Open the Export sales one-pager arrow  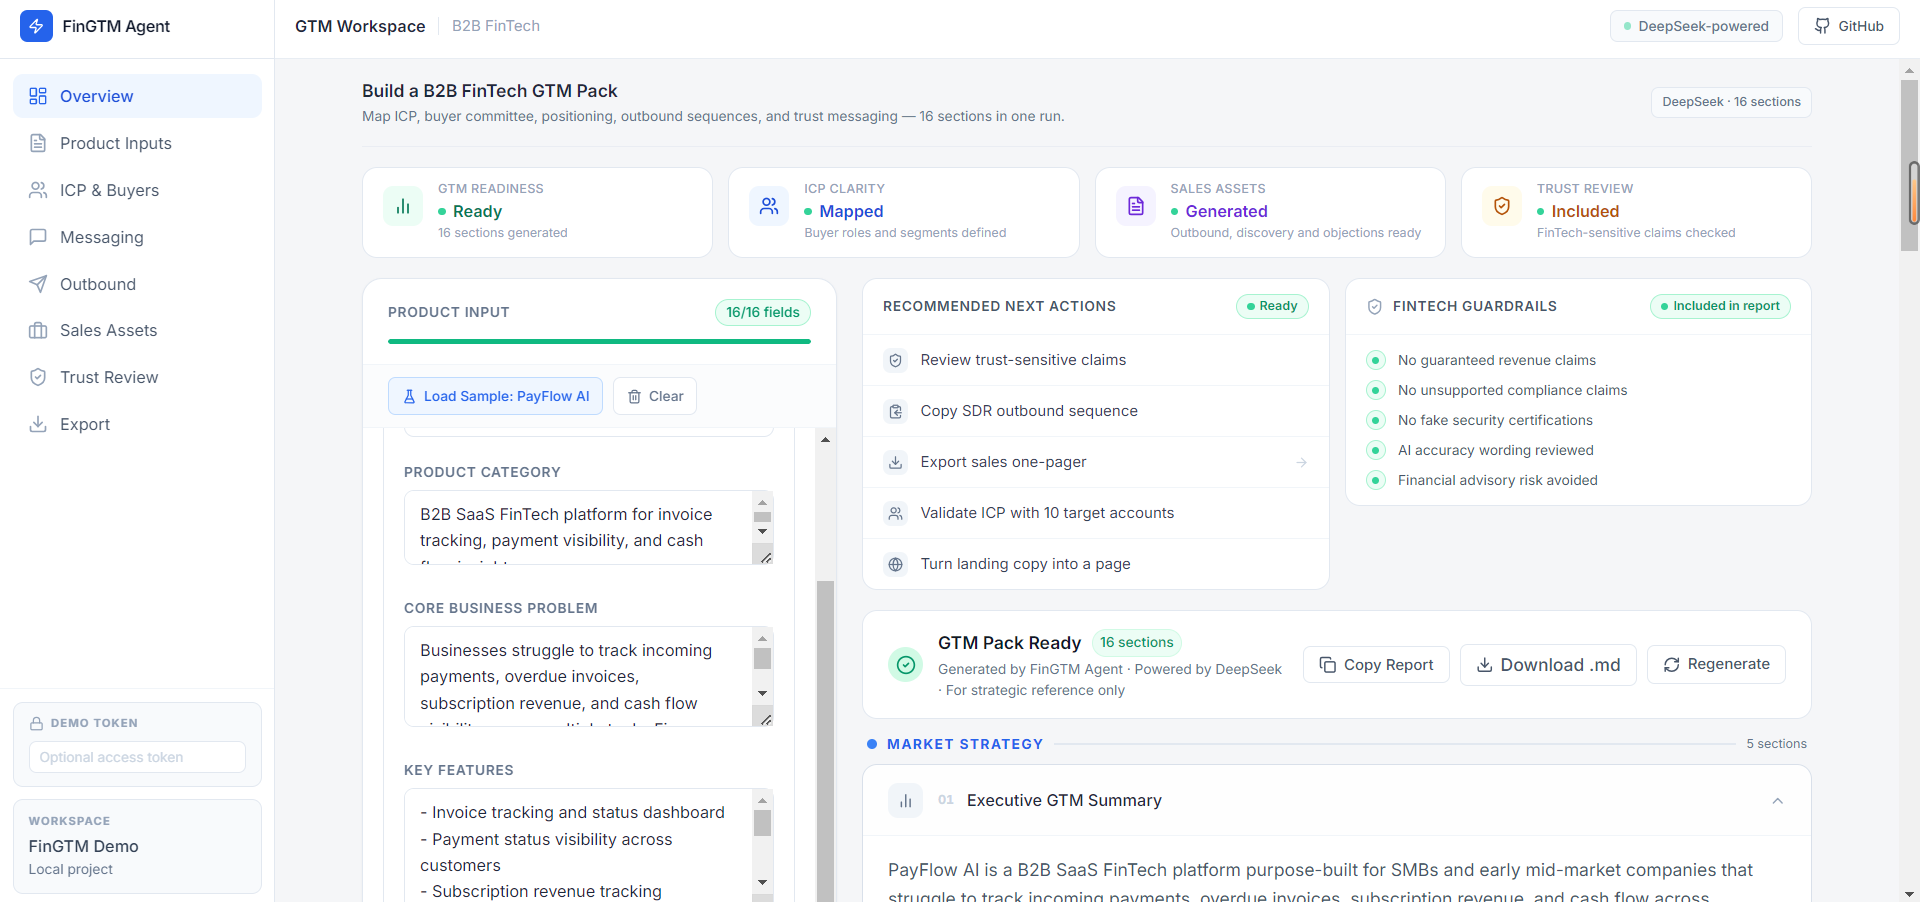pyautogui.click(x=1301, y=462)
